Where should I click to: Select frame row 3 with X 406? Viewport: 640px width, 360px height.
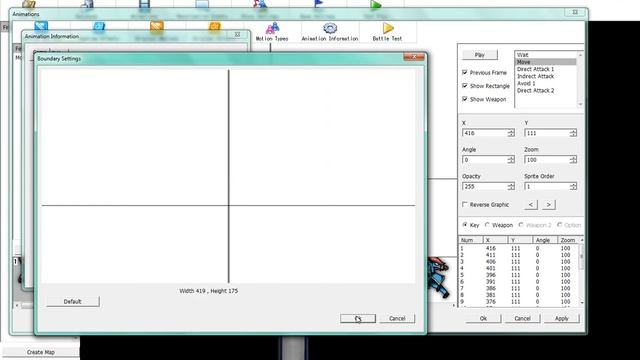click(518, 262)
